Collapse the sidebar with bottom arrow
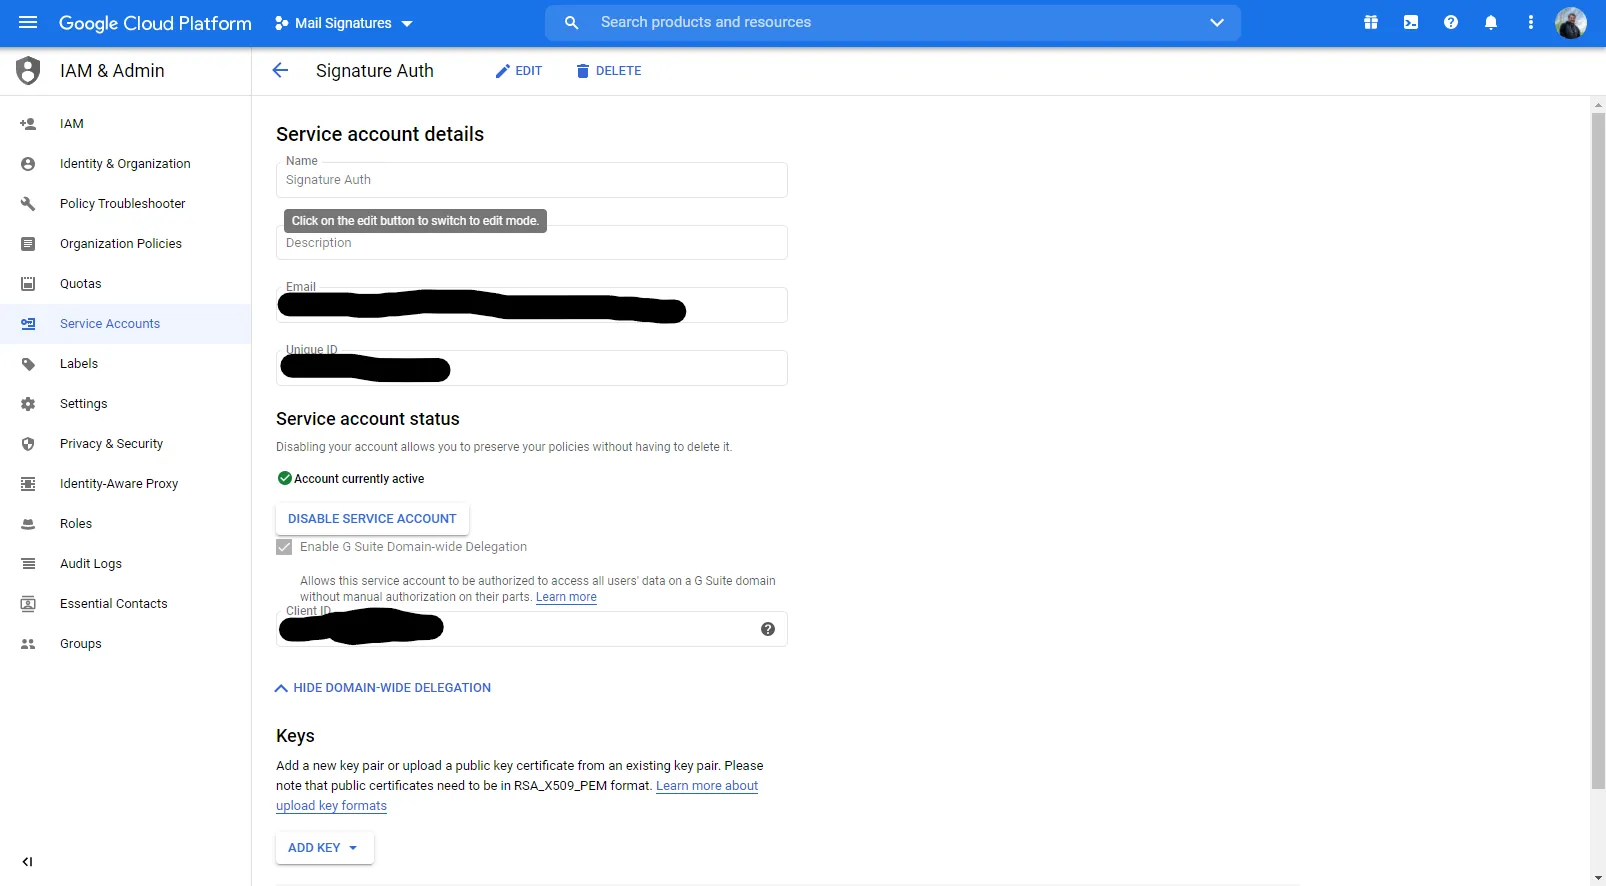 click(x=27, y=862)
